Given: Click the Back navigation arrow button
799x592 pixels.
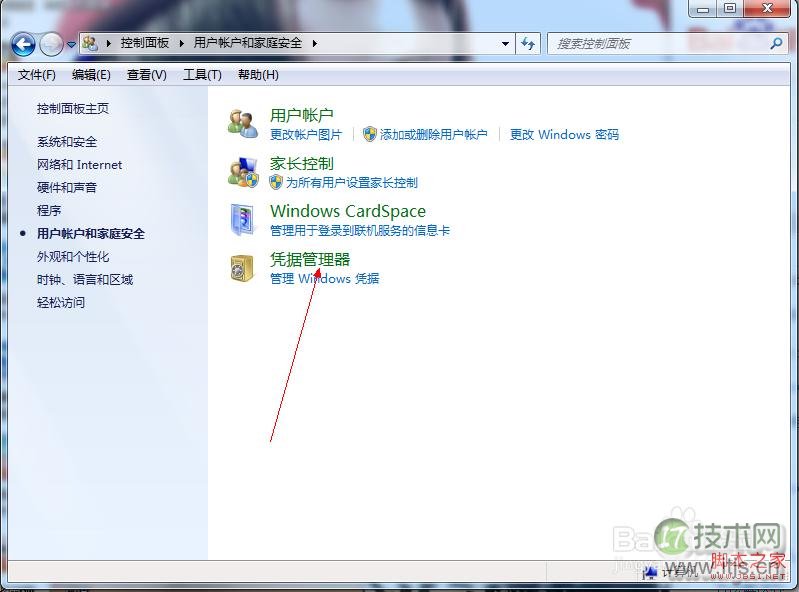Looking at the screenshot, I should [23, 44].
